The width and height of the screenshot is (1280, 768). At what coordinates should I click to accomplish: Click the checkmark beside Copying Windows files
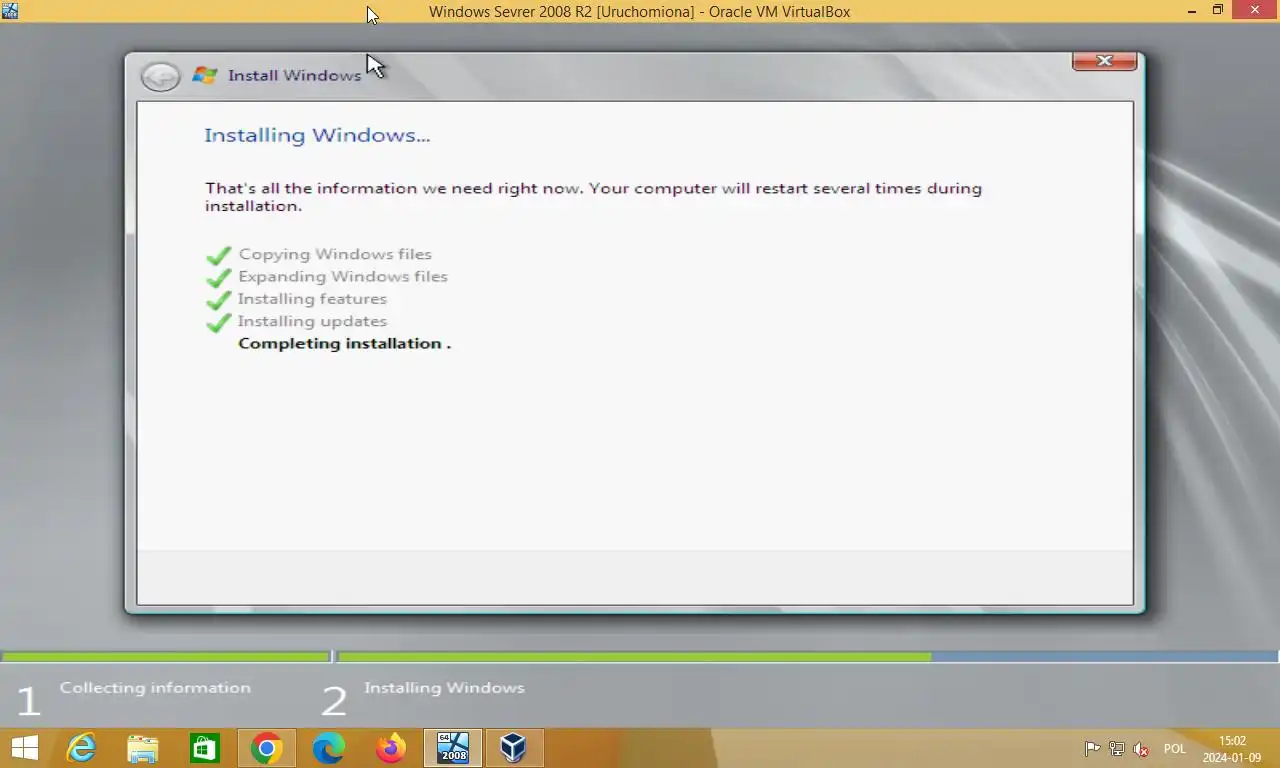(x=219, y=255)
